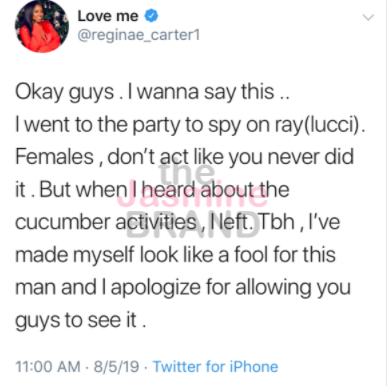Open the round profile avatar photo
Image resolution: width=387 pixels, height=386 pixels.
(41, 26)
